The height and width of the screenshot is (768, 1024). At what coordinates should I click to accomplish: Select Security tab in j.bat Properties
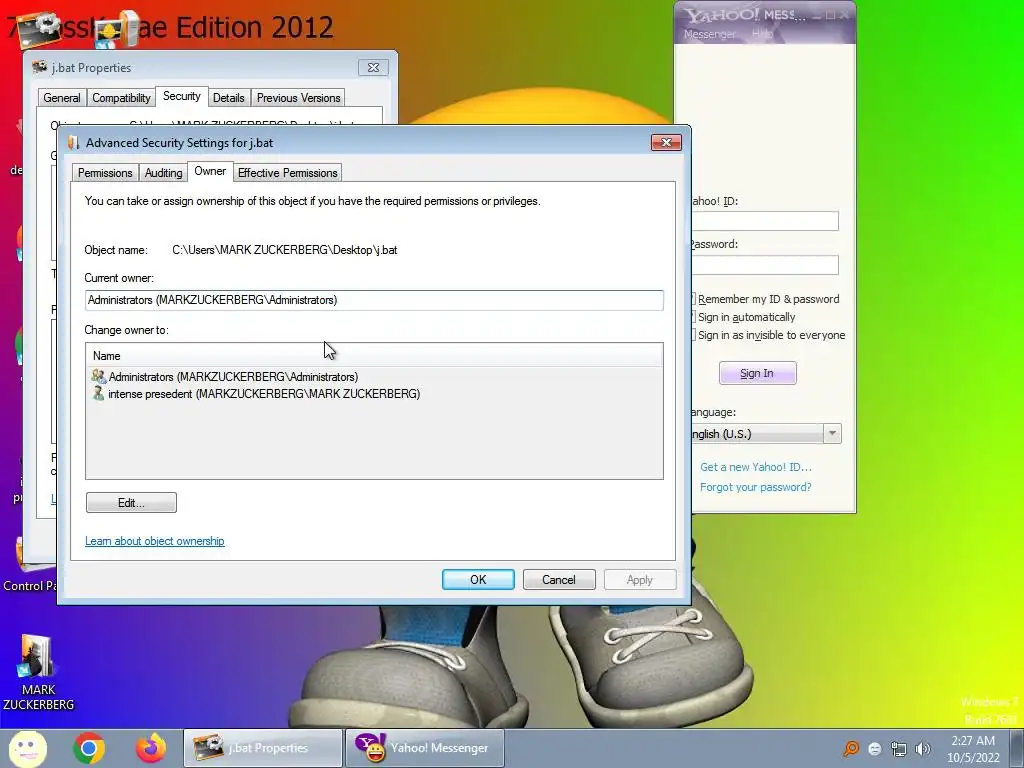pos(182,96)
